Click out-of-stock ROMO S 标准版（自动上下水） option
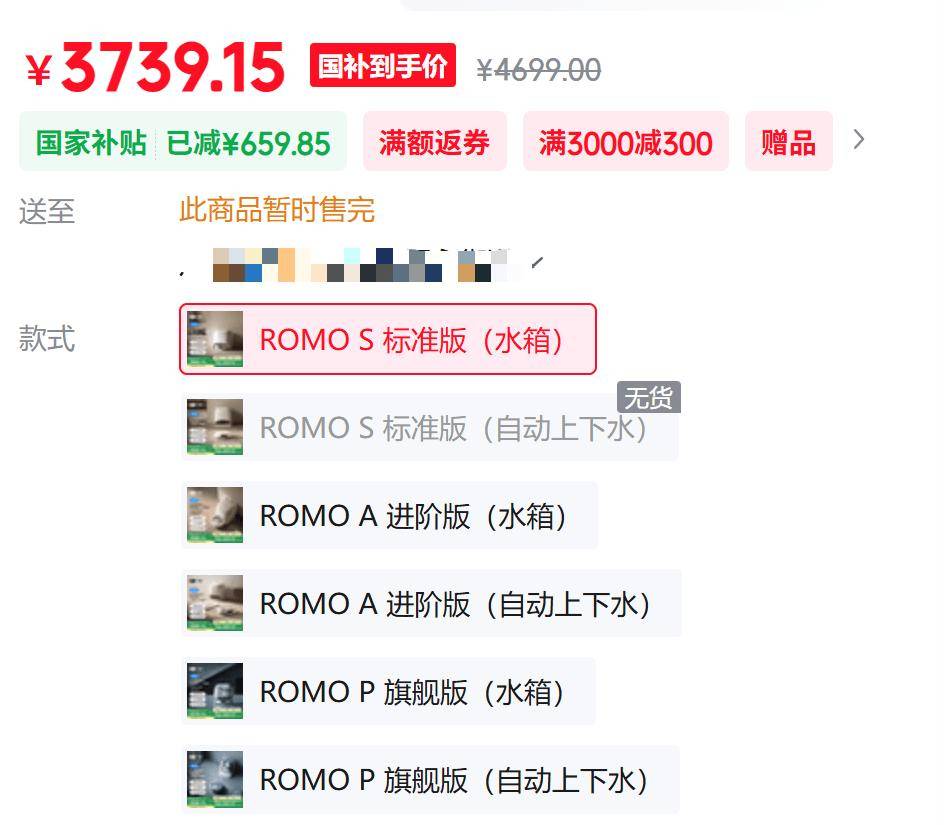The image size is (949, 825). pos(430,427)
